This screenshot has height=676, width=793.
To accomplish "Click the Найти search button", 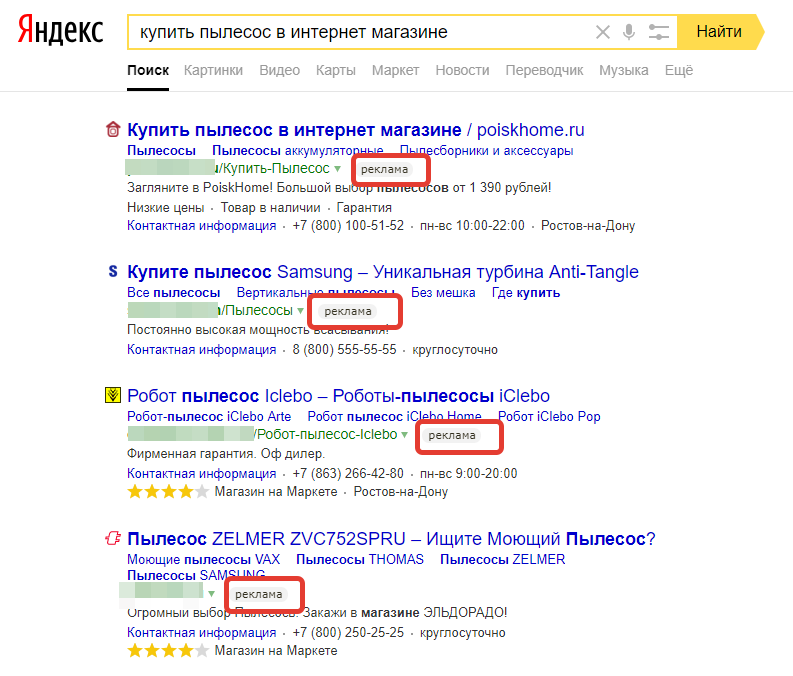I will [x=719, y=32].
